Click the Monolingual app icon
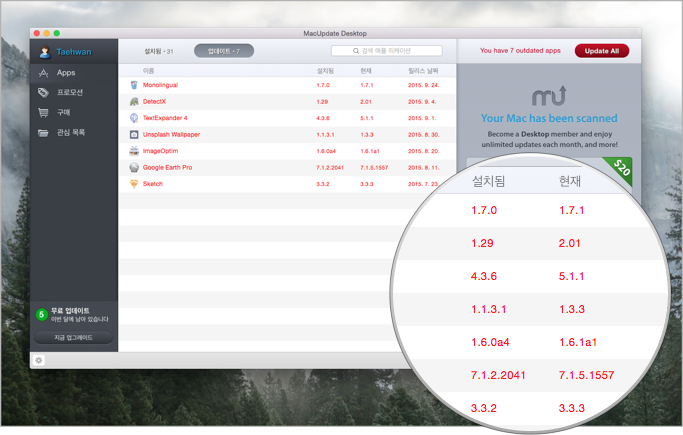Image resolution: width=683 pixels, height=435 pixels. click(x=134, y=85)
